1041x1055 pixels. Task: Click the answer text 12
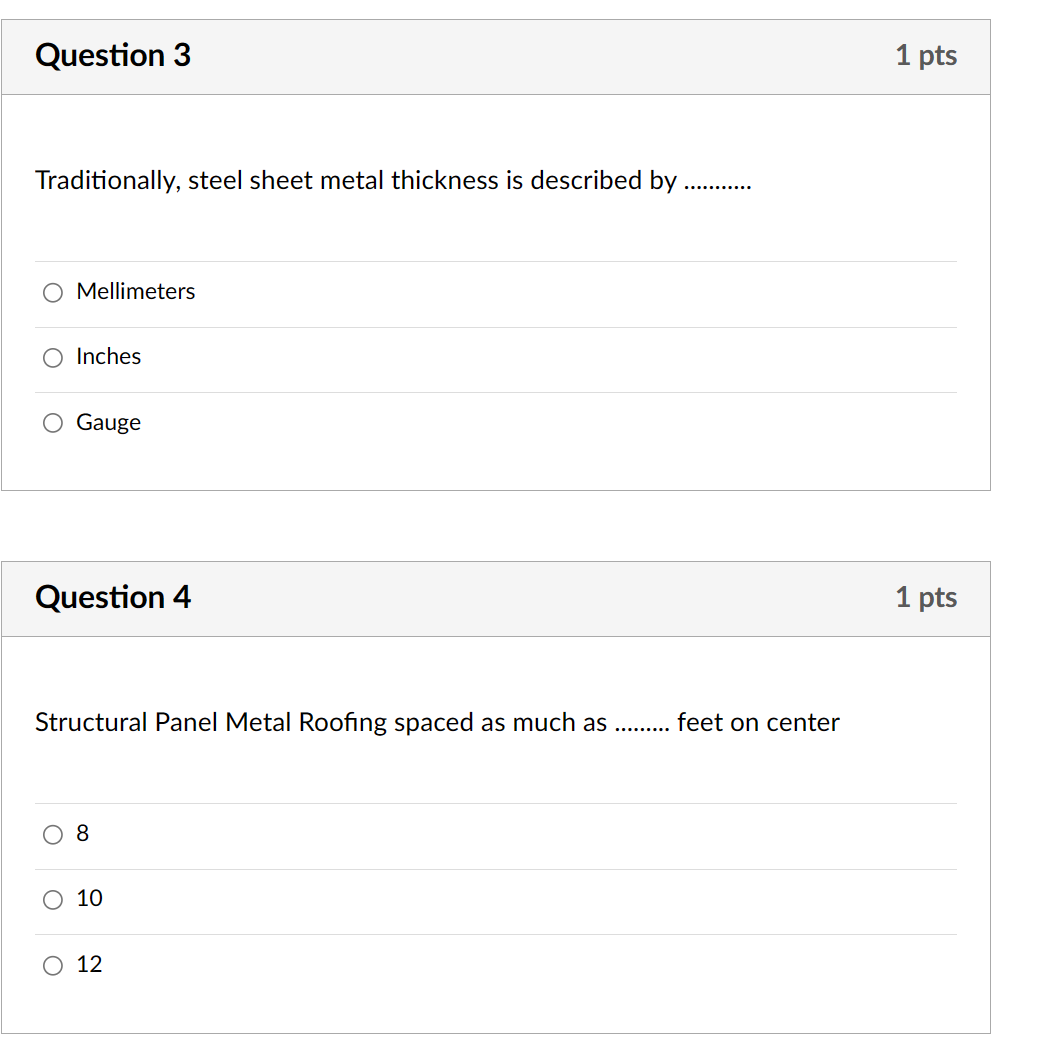coord(89,964)
